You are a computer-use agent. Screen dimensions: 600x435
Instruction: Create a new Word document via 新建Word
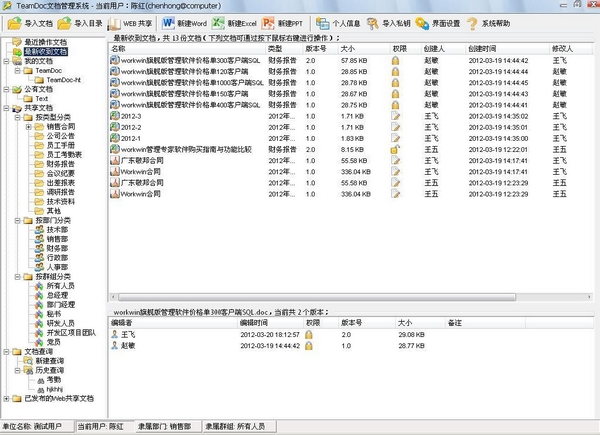(x=184, y=24)
